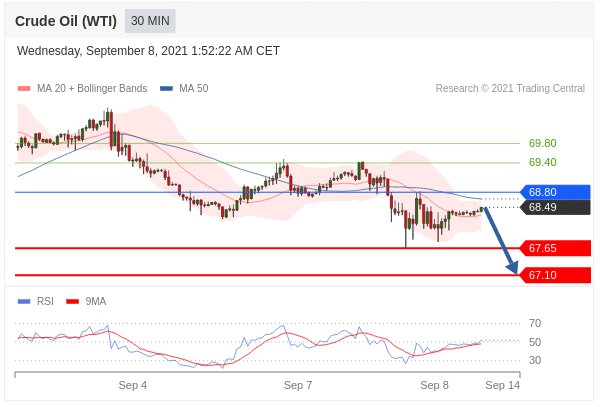The width and height of the screenshot is (600, 407).
Task: Click the 30 MIN timeframe badge
Action: [150, 21]
